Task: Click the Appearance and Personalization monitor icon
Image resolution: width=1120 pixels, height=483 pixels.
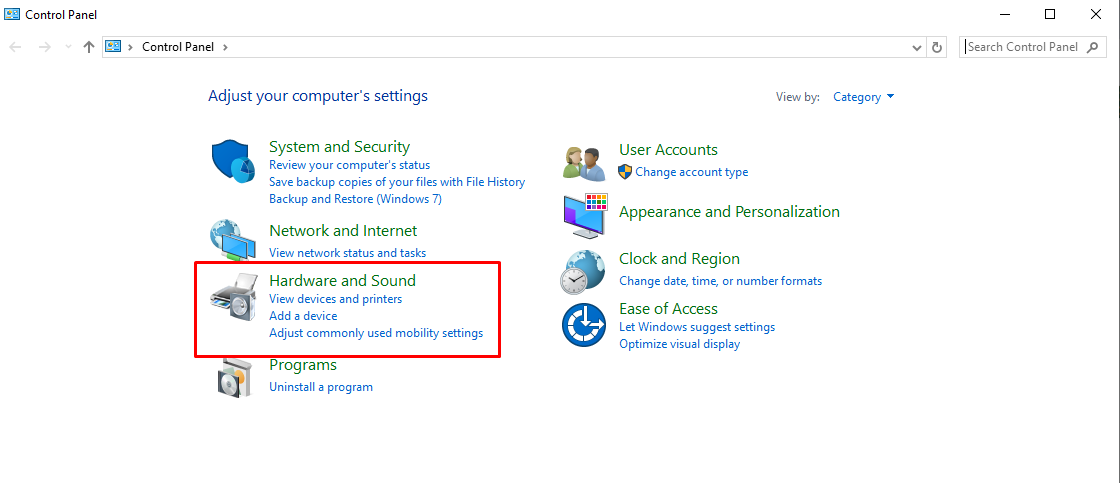Action: click(x=584, y=215)
